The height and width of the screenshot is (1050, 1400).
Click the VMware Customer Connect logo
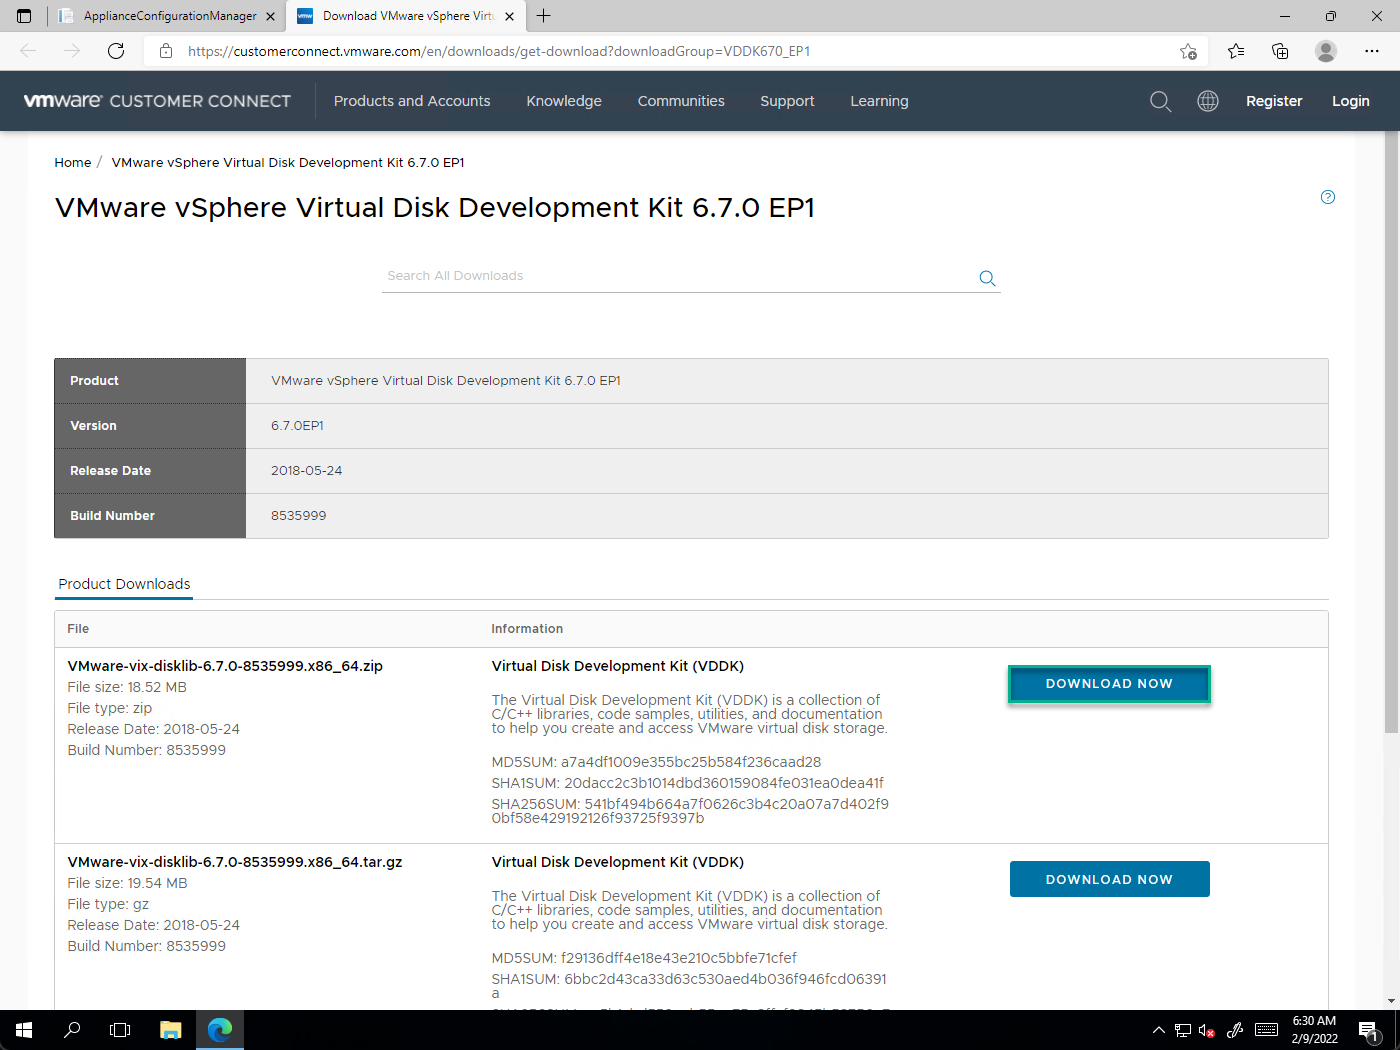pos(157,101)
